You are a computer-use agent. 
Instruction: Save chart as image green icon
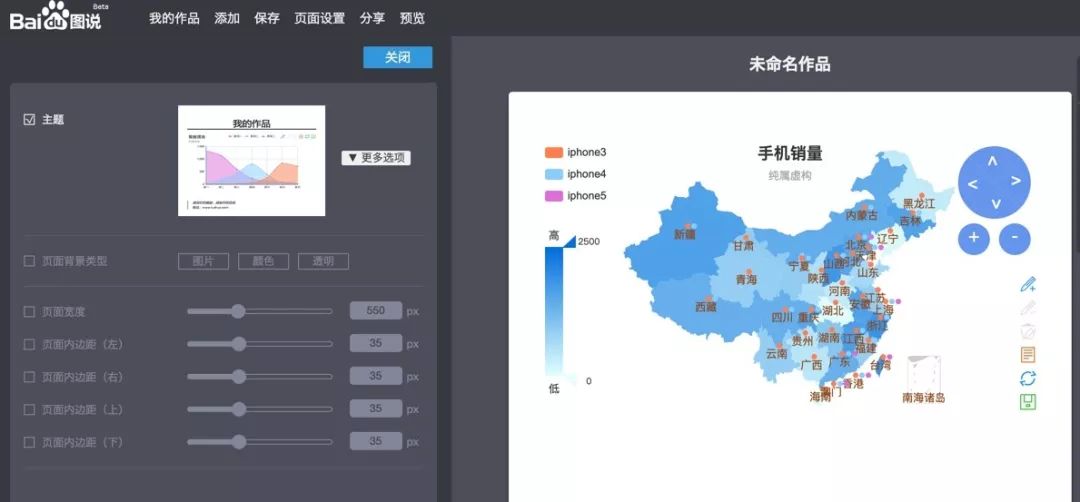coord(1028,401)
